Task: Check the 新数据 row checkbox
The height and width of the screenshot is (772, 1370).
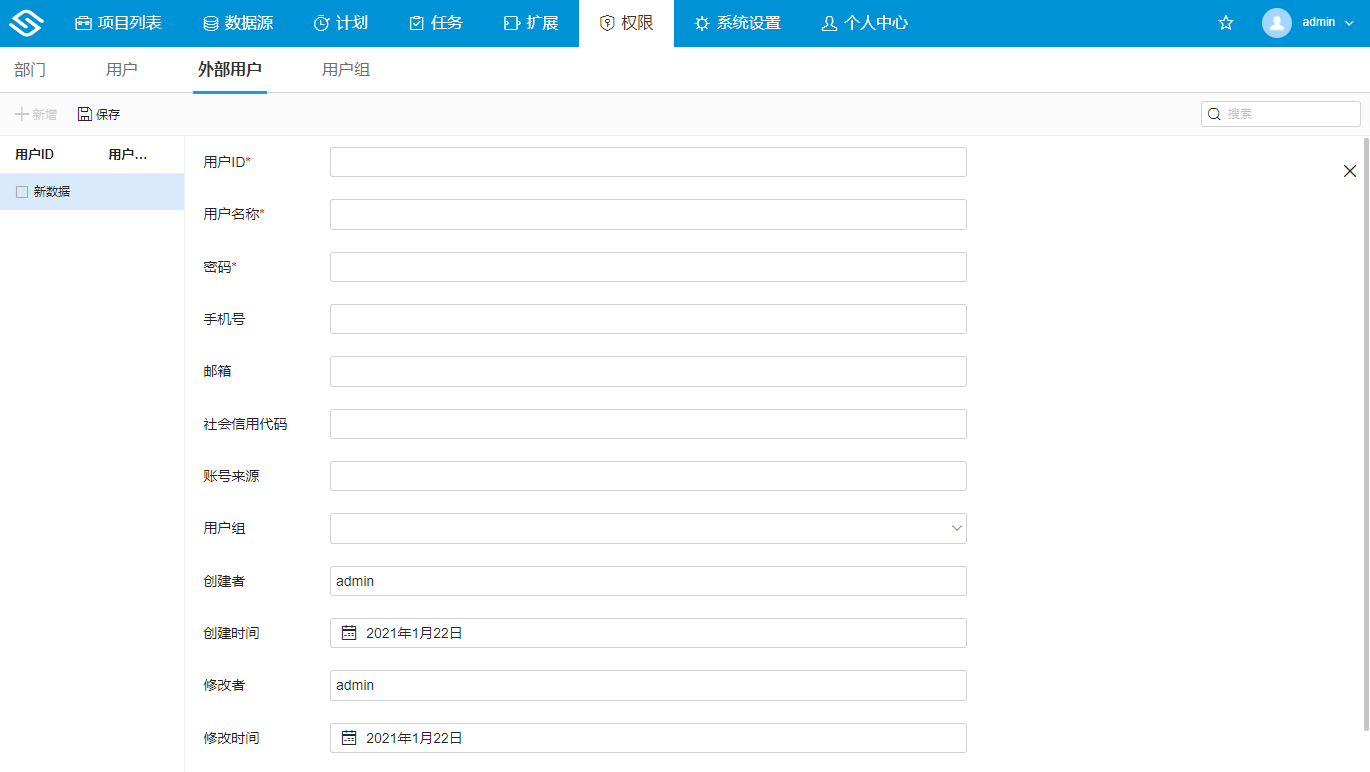Action: pyautogui.click(x=22, y=192)
